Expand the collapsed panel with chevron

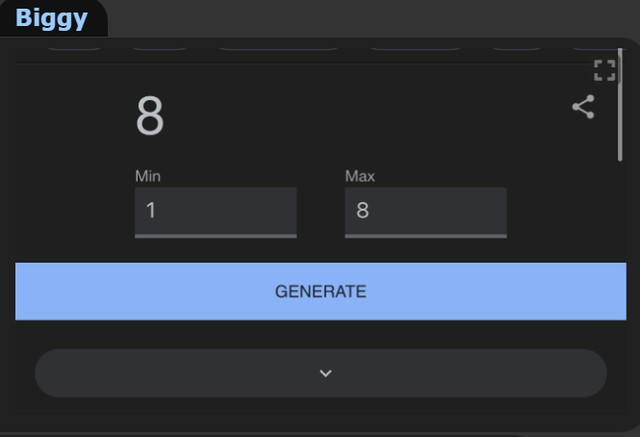[320, 373]
